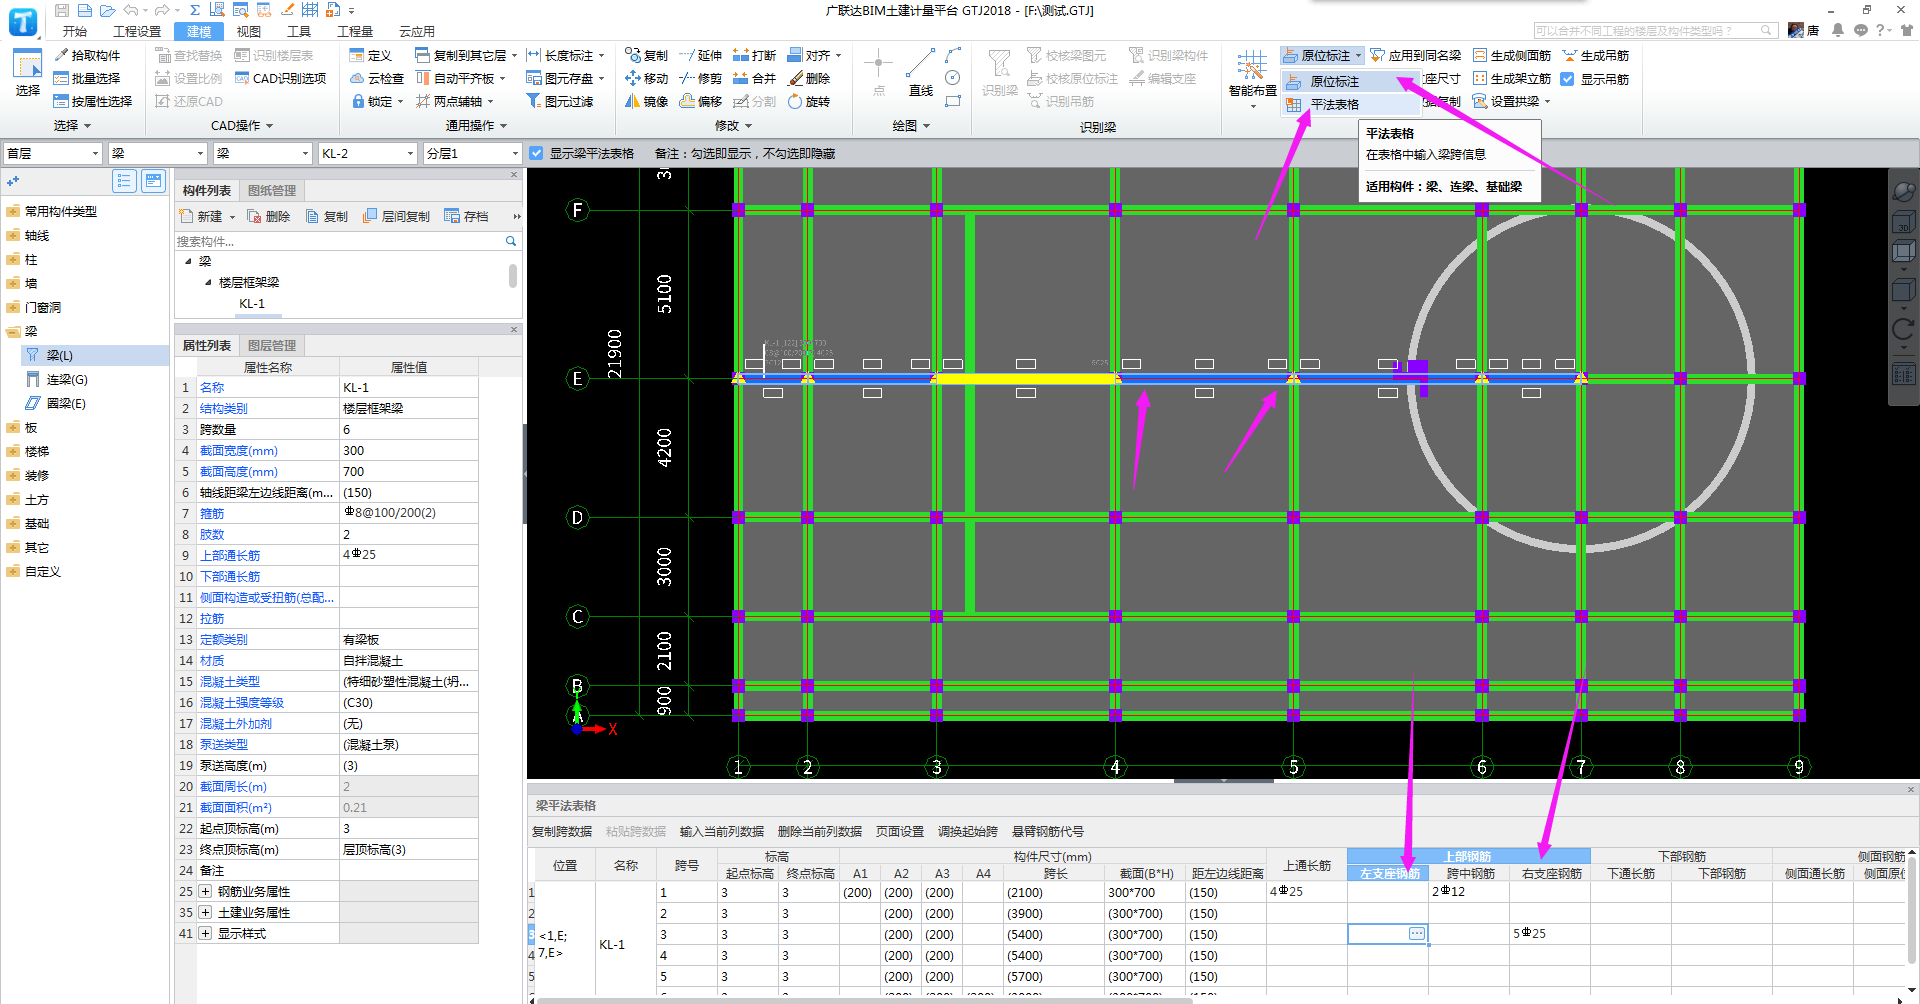Click the 移动 move tool
Screen dimensions: 1920x1004
(x=646, y=78)
